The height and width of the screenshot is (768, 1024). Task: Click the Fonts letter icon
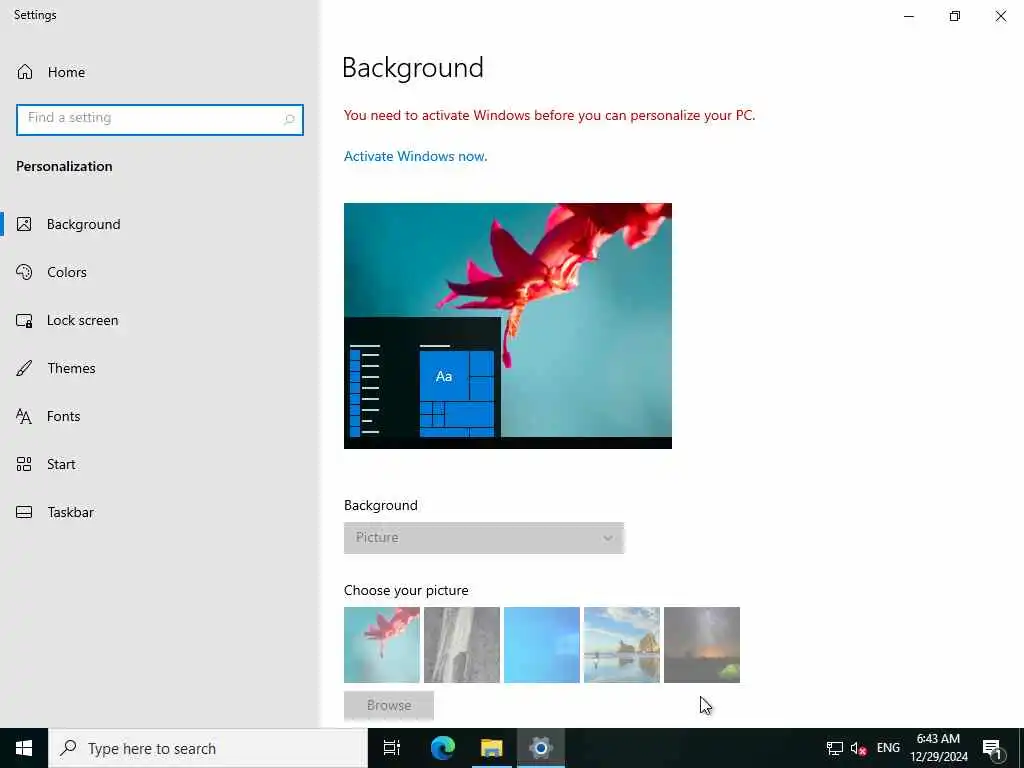pyautogui.click(x=24, y=416)
